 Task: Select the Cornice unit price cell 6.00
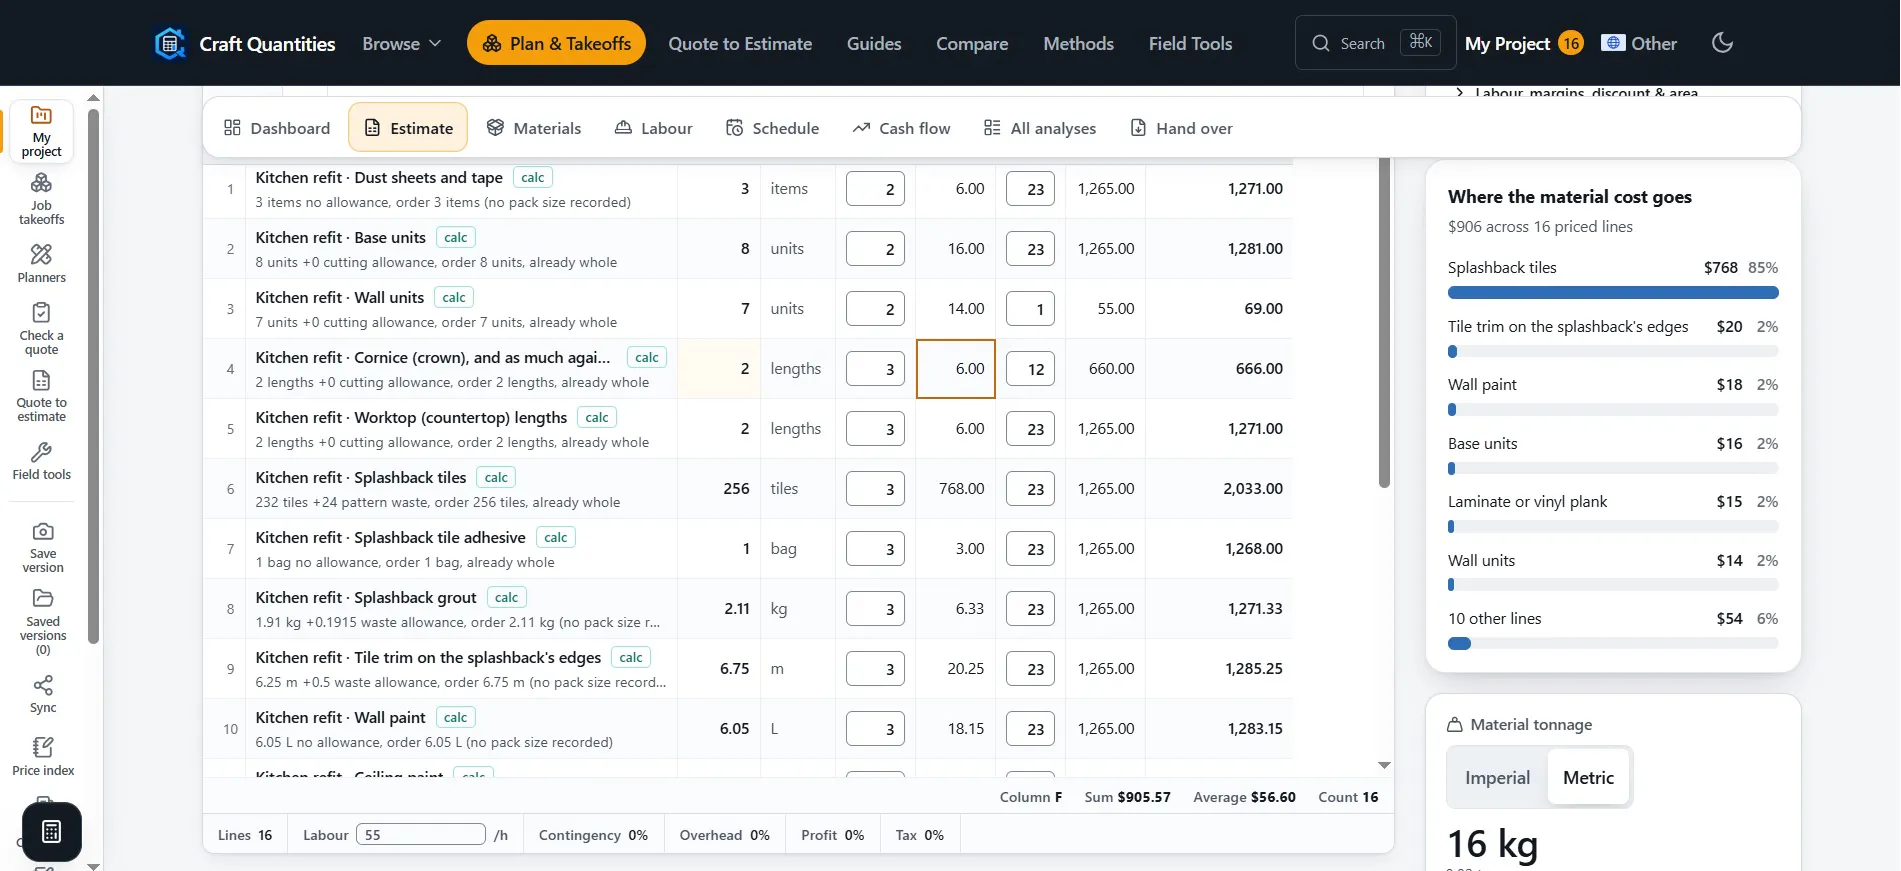[956, 369]
